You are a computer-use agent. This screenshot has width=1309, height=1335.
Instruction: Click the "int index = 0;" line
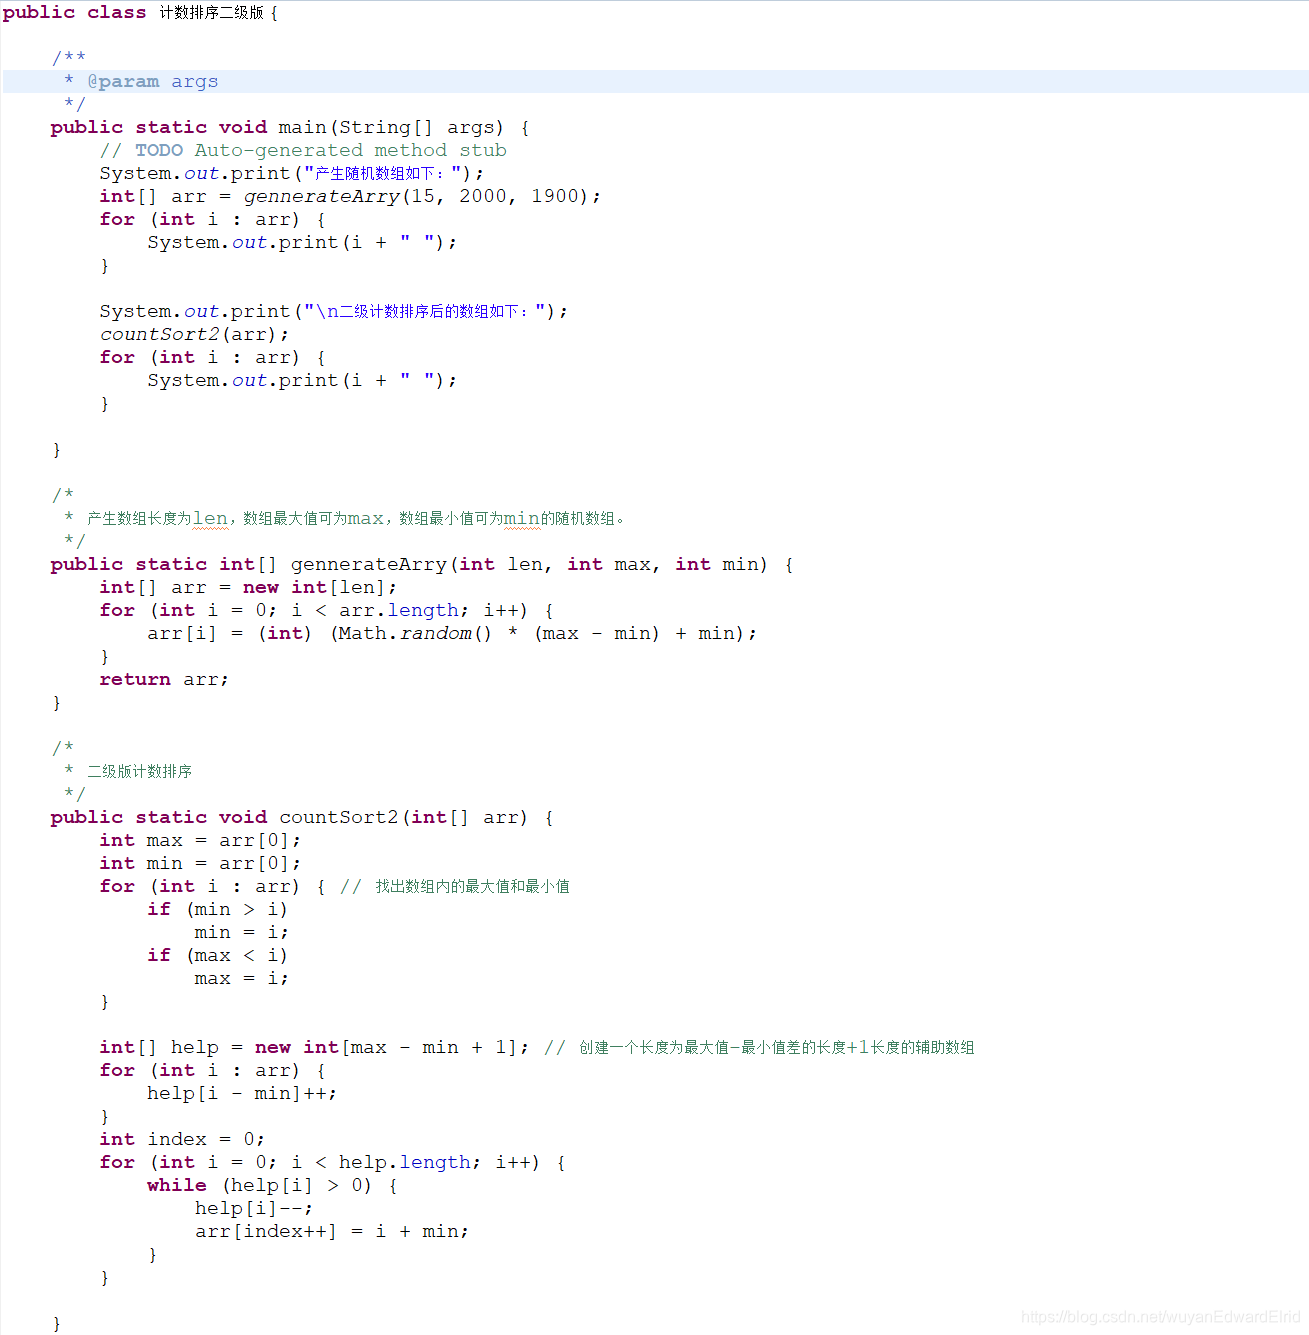(182, 1139)
